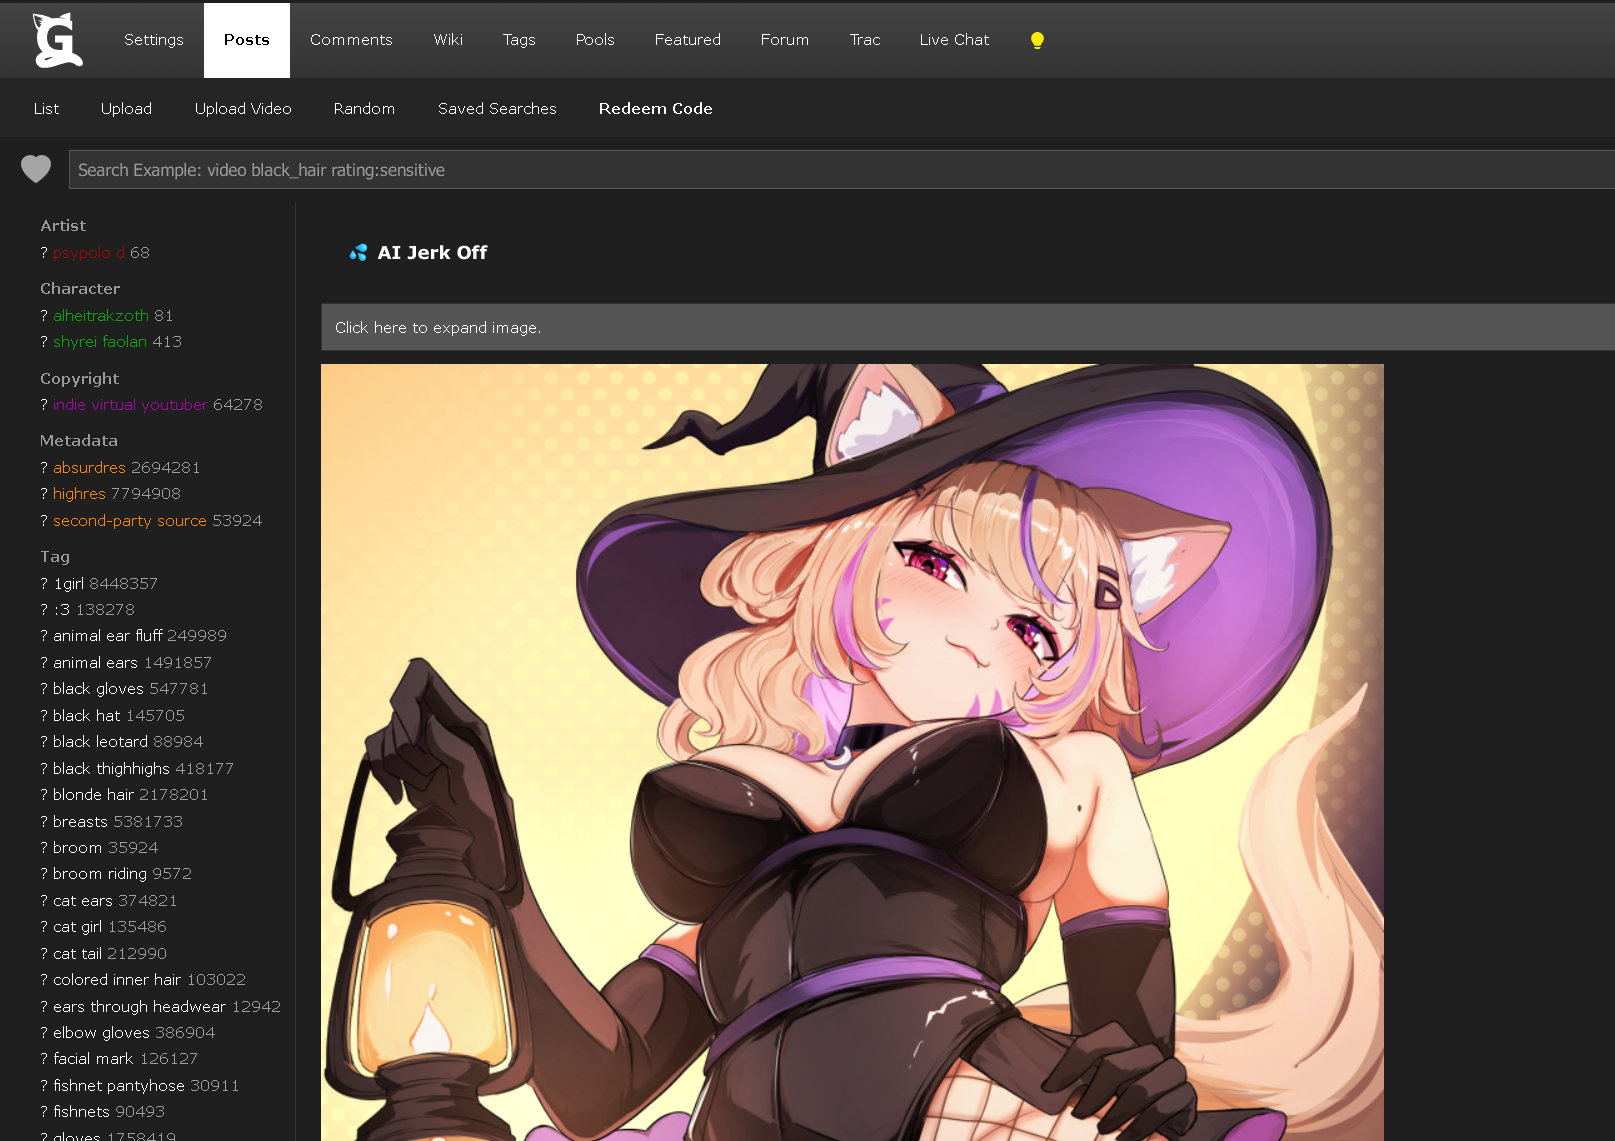Go to the Comments section
The image size is (1615, 1141).
(x=351, y=40)
